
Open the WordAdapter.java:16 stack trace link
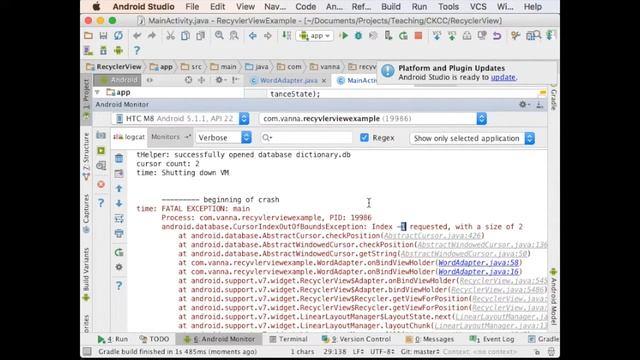[x=478, y=272]
